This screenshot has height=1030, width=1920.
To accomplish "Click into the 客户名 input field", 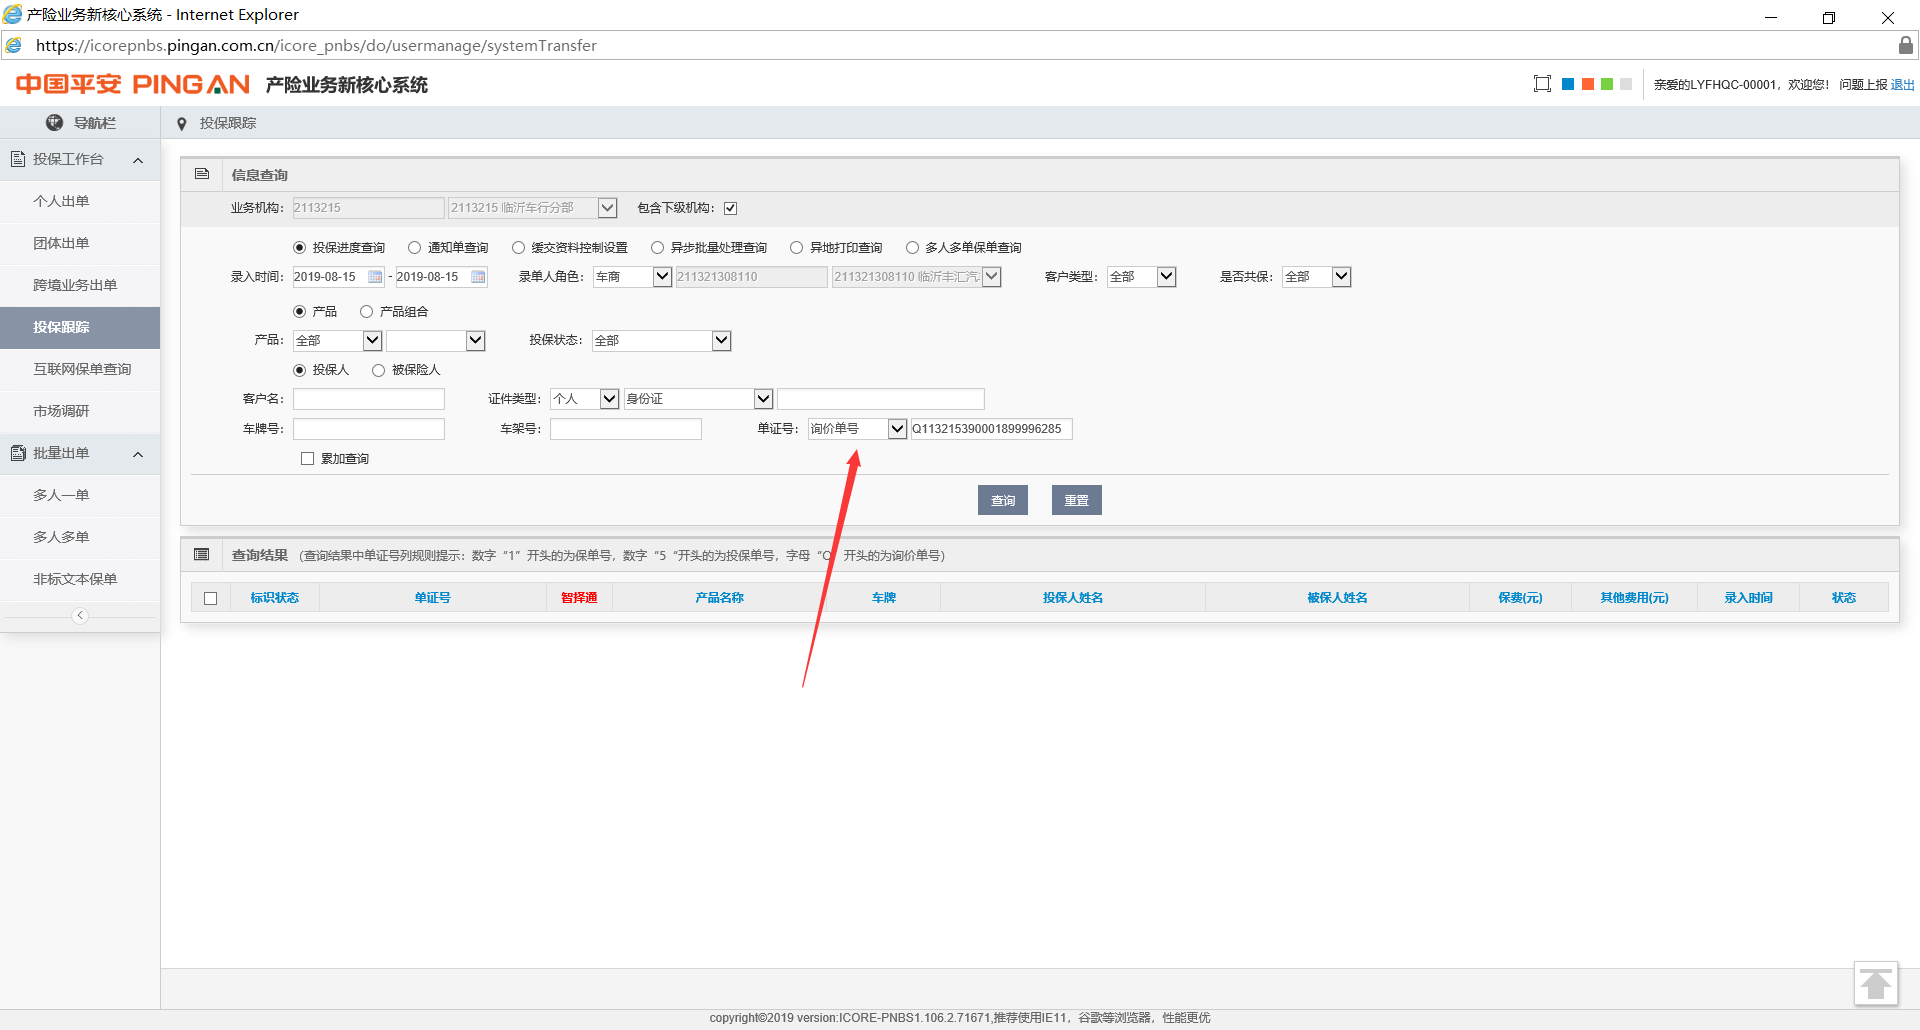I will click(x=369, y=399).
